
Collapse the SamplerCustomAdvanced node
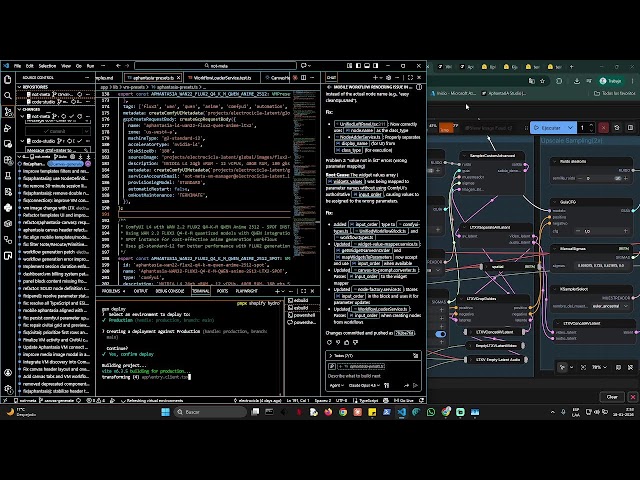click(464, 156)
